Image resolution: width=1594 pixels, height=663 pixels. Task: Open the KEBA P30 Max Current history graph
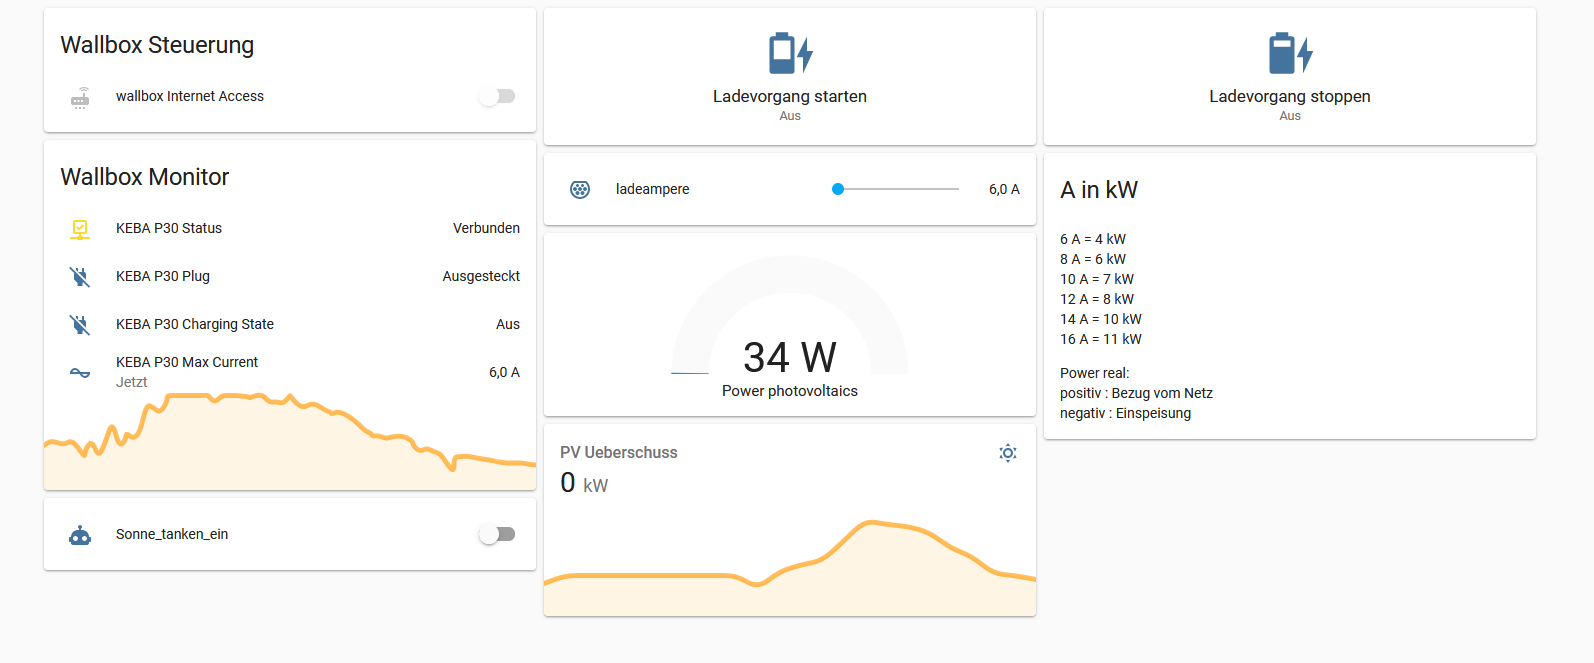(290, 442)
